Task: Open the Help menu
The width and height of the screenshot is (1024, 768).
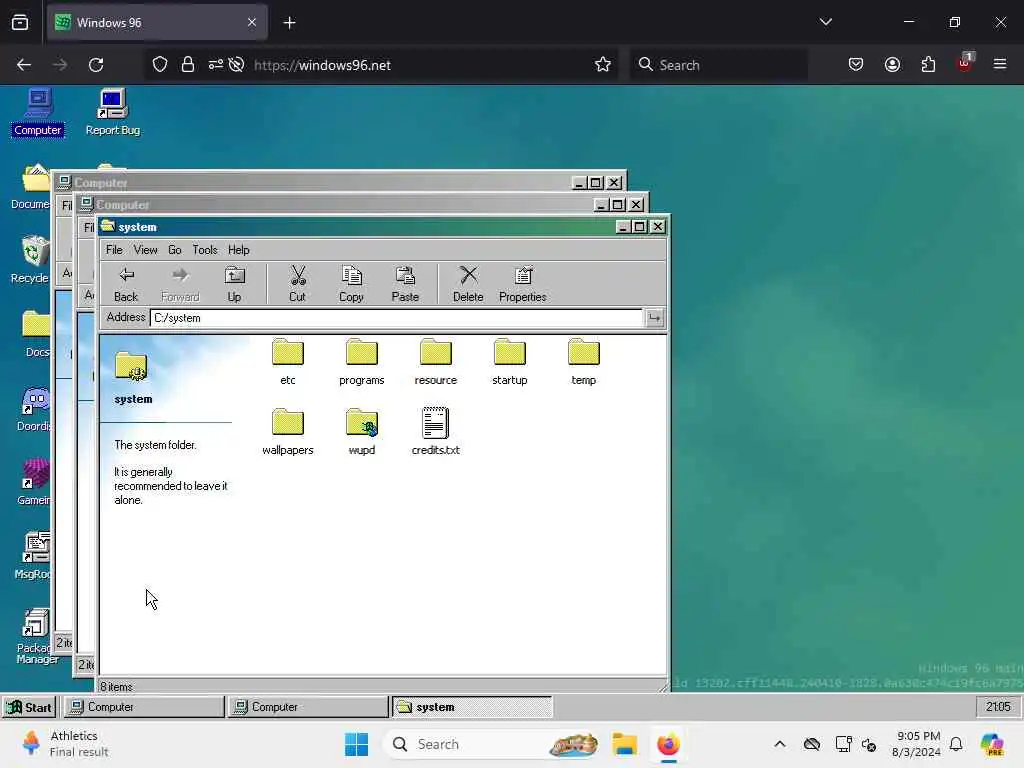Action: click(238, 250)
